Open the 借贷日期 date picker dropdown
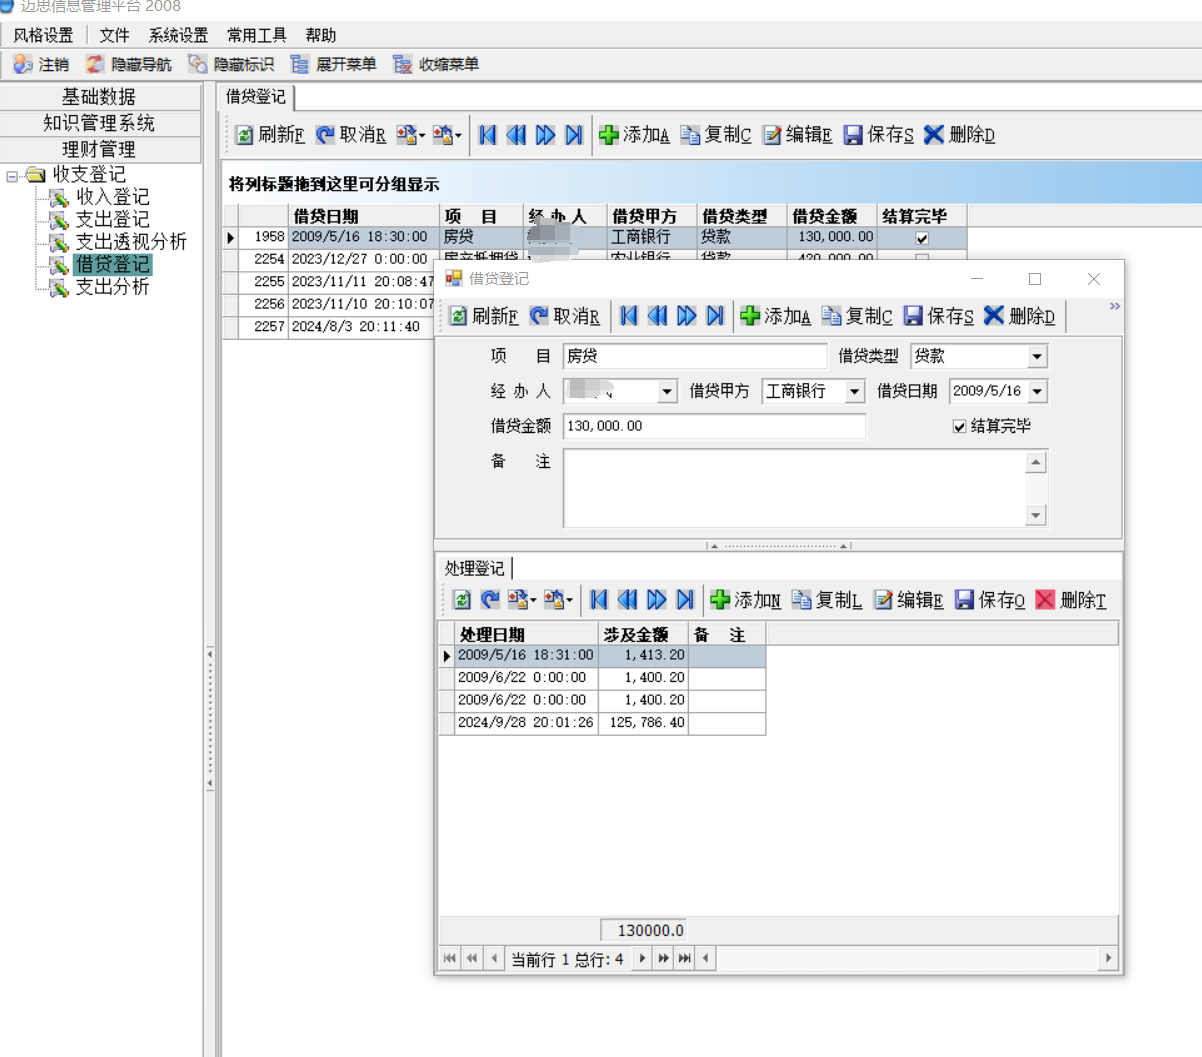This screenshot has width=1202, height=1057. coord(1038,392)
